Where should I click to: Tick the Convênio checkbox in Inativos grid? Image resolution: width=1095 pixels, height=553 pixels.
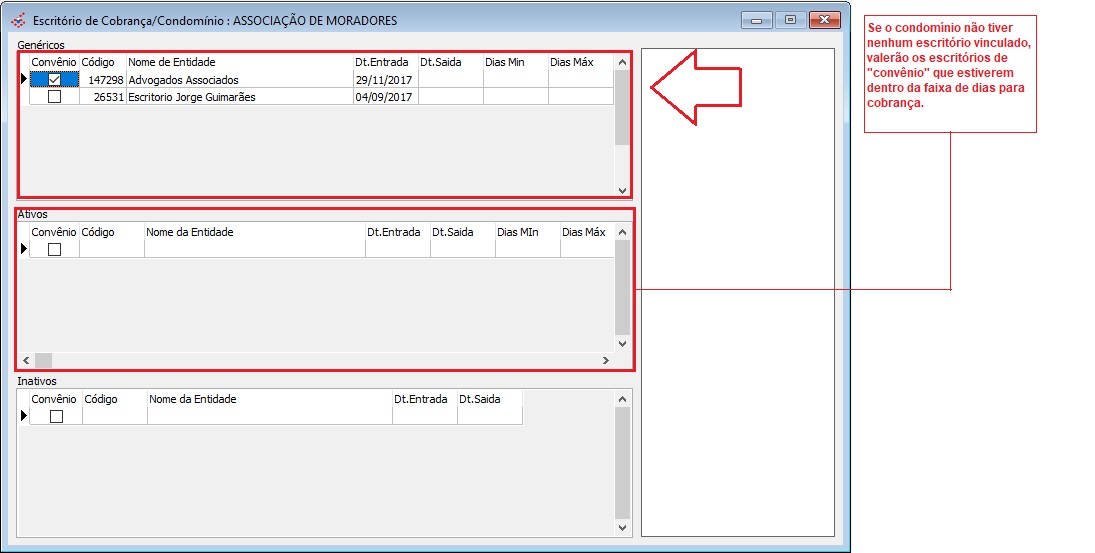56,416
